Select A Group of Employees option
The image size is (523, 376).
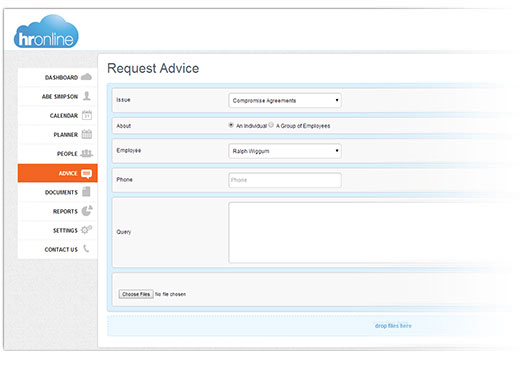[x=271, y=125]
